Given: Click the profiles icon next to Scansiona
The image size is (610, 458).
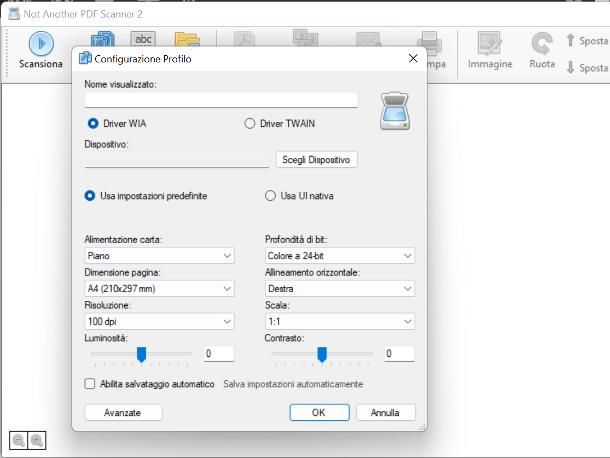Looking at the screenshot, I should click(x=103, y=39).
